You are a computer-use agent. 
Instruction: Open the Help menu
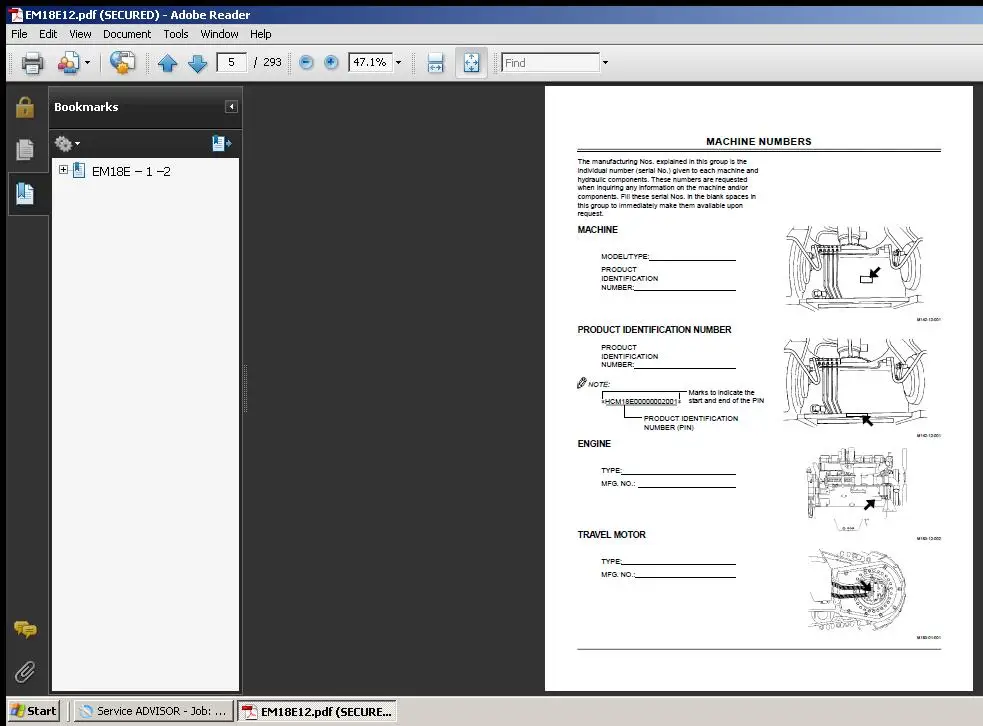tap(260, 34)
